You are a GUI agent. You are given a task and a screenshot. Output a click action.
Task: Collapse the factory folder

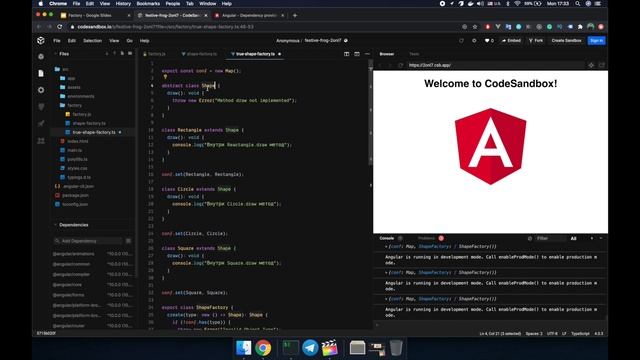(71, 105)
